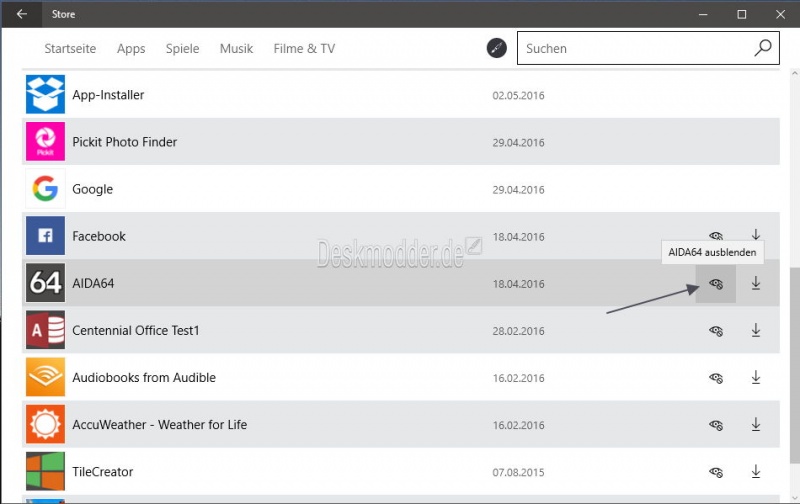Select the Facebook name text

click(98, 236)
